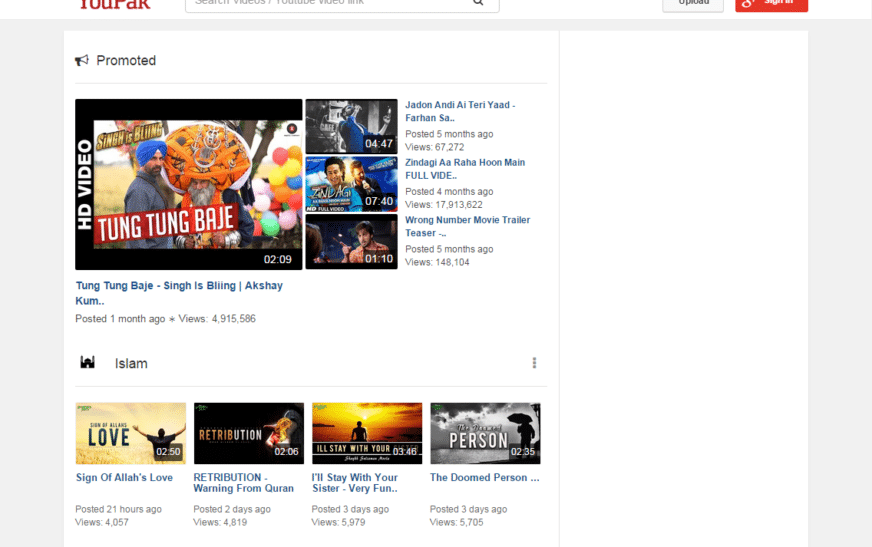Image resolution: width=872 pixels, height=547 pixels.
Task: Click the red Google Sign in button
Action: (771, 4)
